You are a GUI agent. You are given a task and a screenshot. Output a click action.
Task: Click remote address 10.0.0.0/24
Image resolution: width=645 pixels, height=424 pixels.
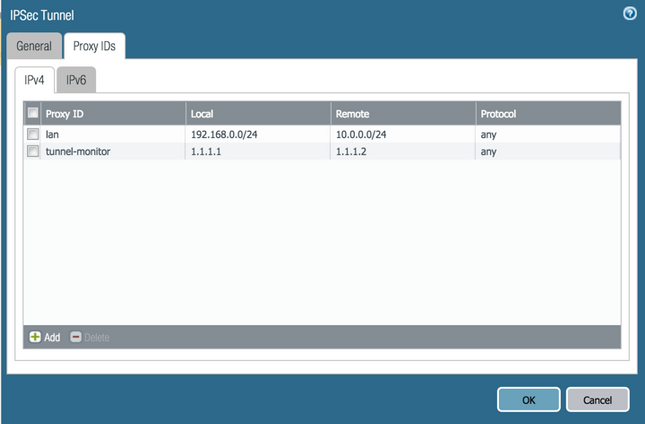[361, 134]
